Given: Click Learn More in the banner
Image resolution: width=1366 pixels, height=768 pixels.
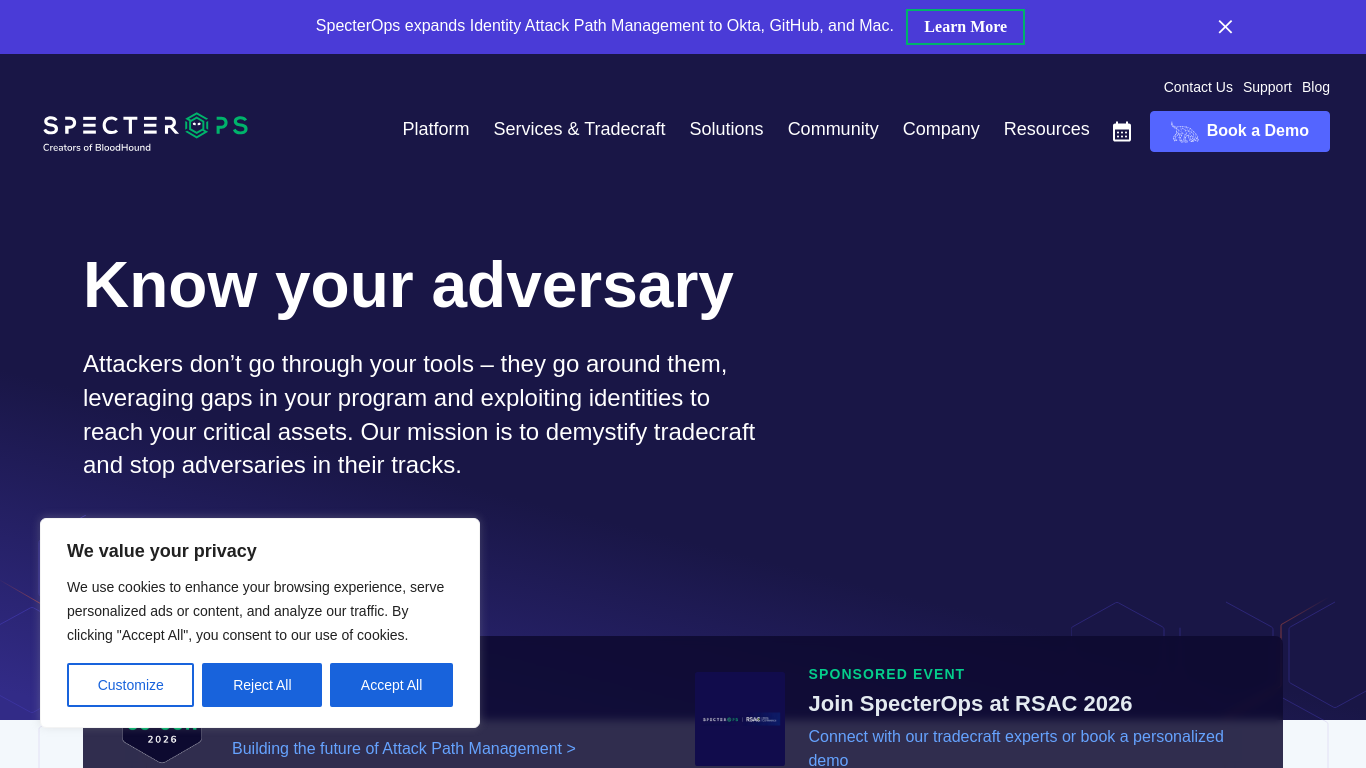Looking at the screenshot, I should [x=965, y=27].
